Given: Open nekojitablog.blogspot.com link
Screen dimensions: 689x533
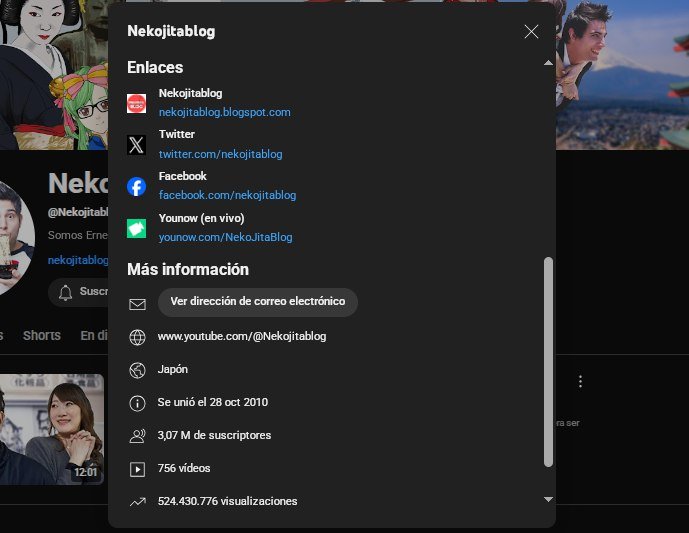Looking at the screenshot, I should click(225, 112).
